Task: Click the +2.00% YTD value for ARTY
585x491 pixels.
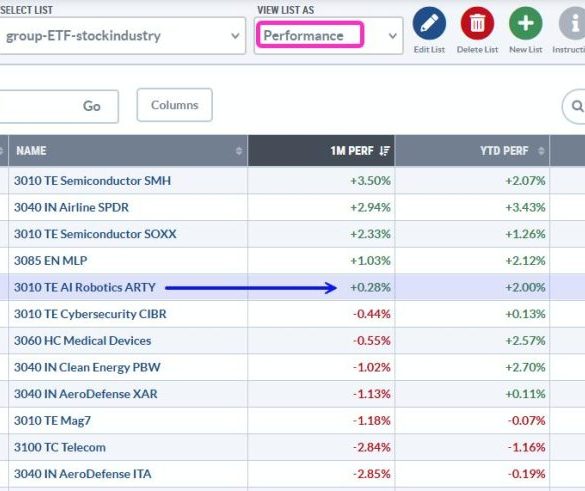Action: (525, 287)
